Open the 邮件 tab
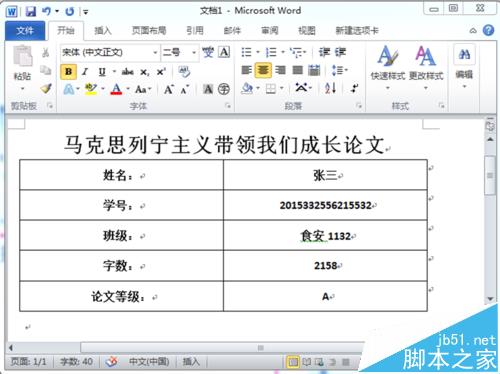 (232, 31)
